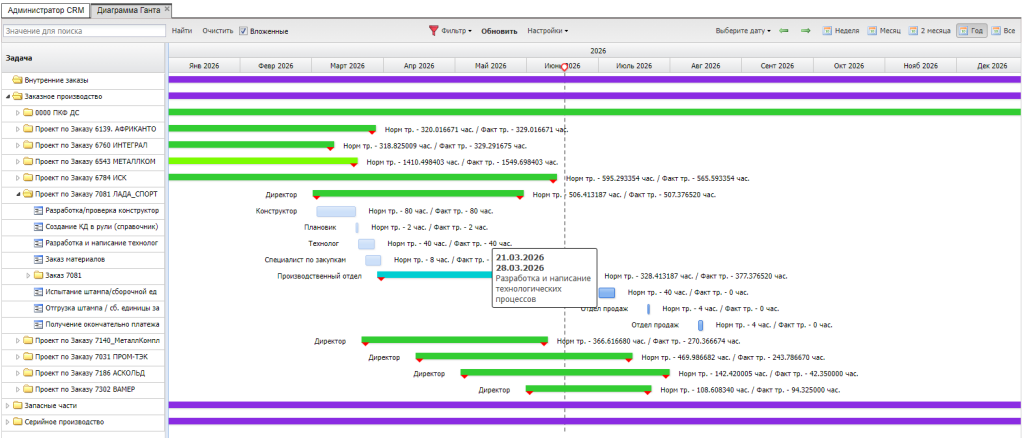
Task: Click green bar of 7302 ВАМЕР project
Action: (588, 388)
